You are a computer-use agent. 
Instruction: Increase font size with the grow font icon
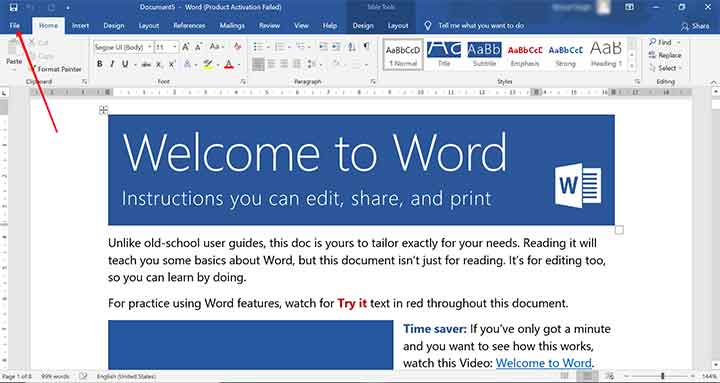point(186,47)
